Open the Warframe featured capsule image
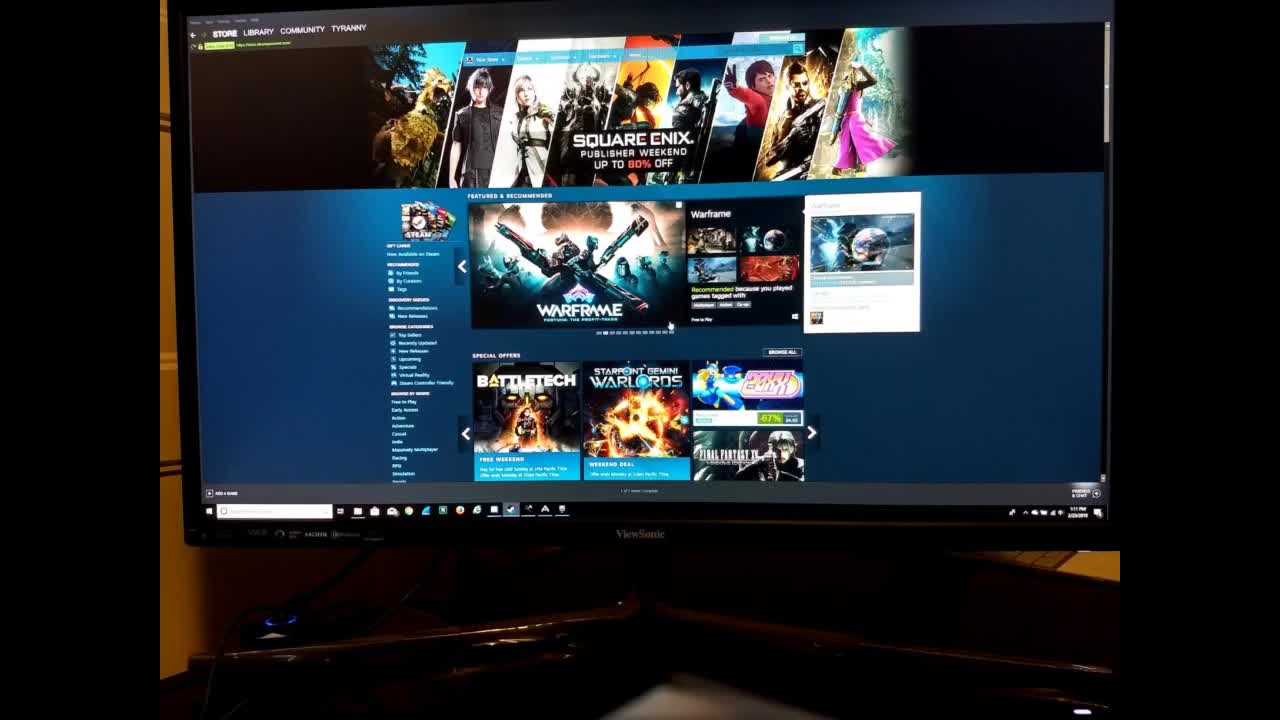The width and height of the screenshot is (1280, 720). pos(577,264)
